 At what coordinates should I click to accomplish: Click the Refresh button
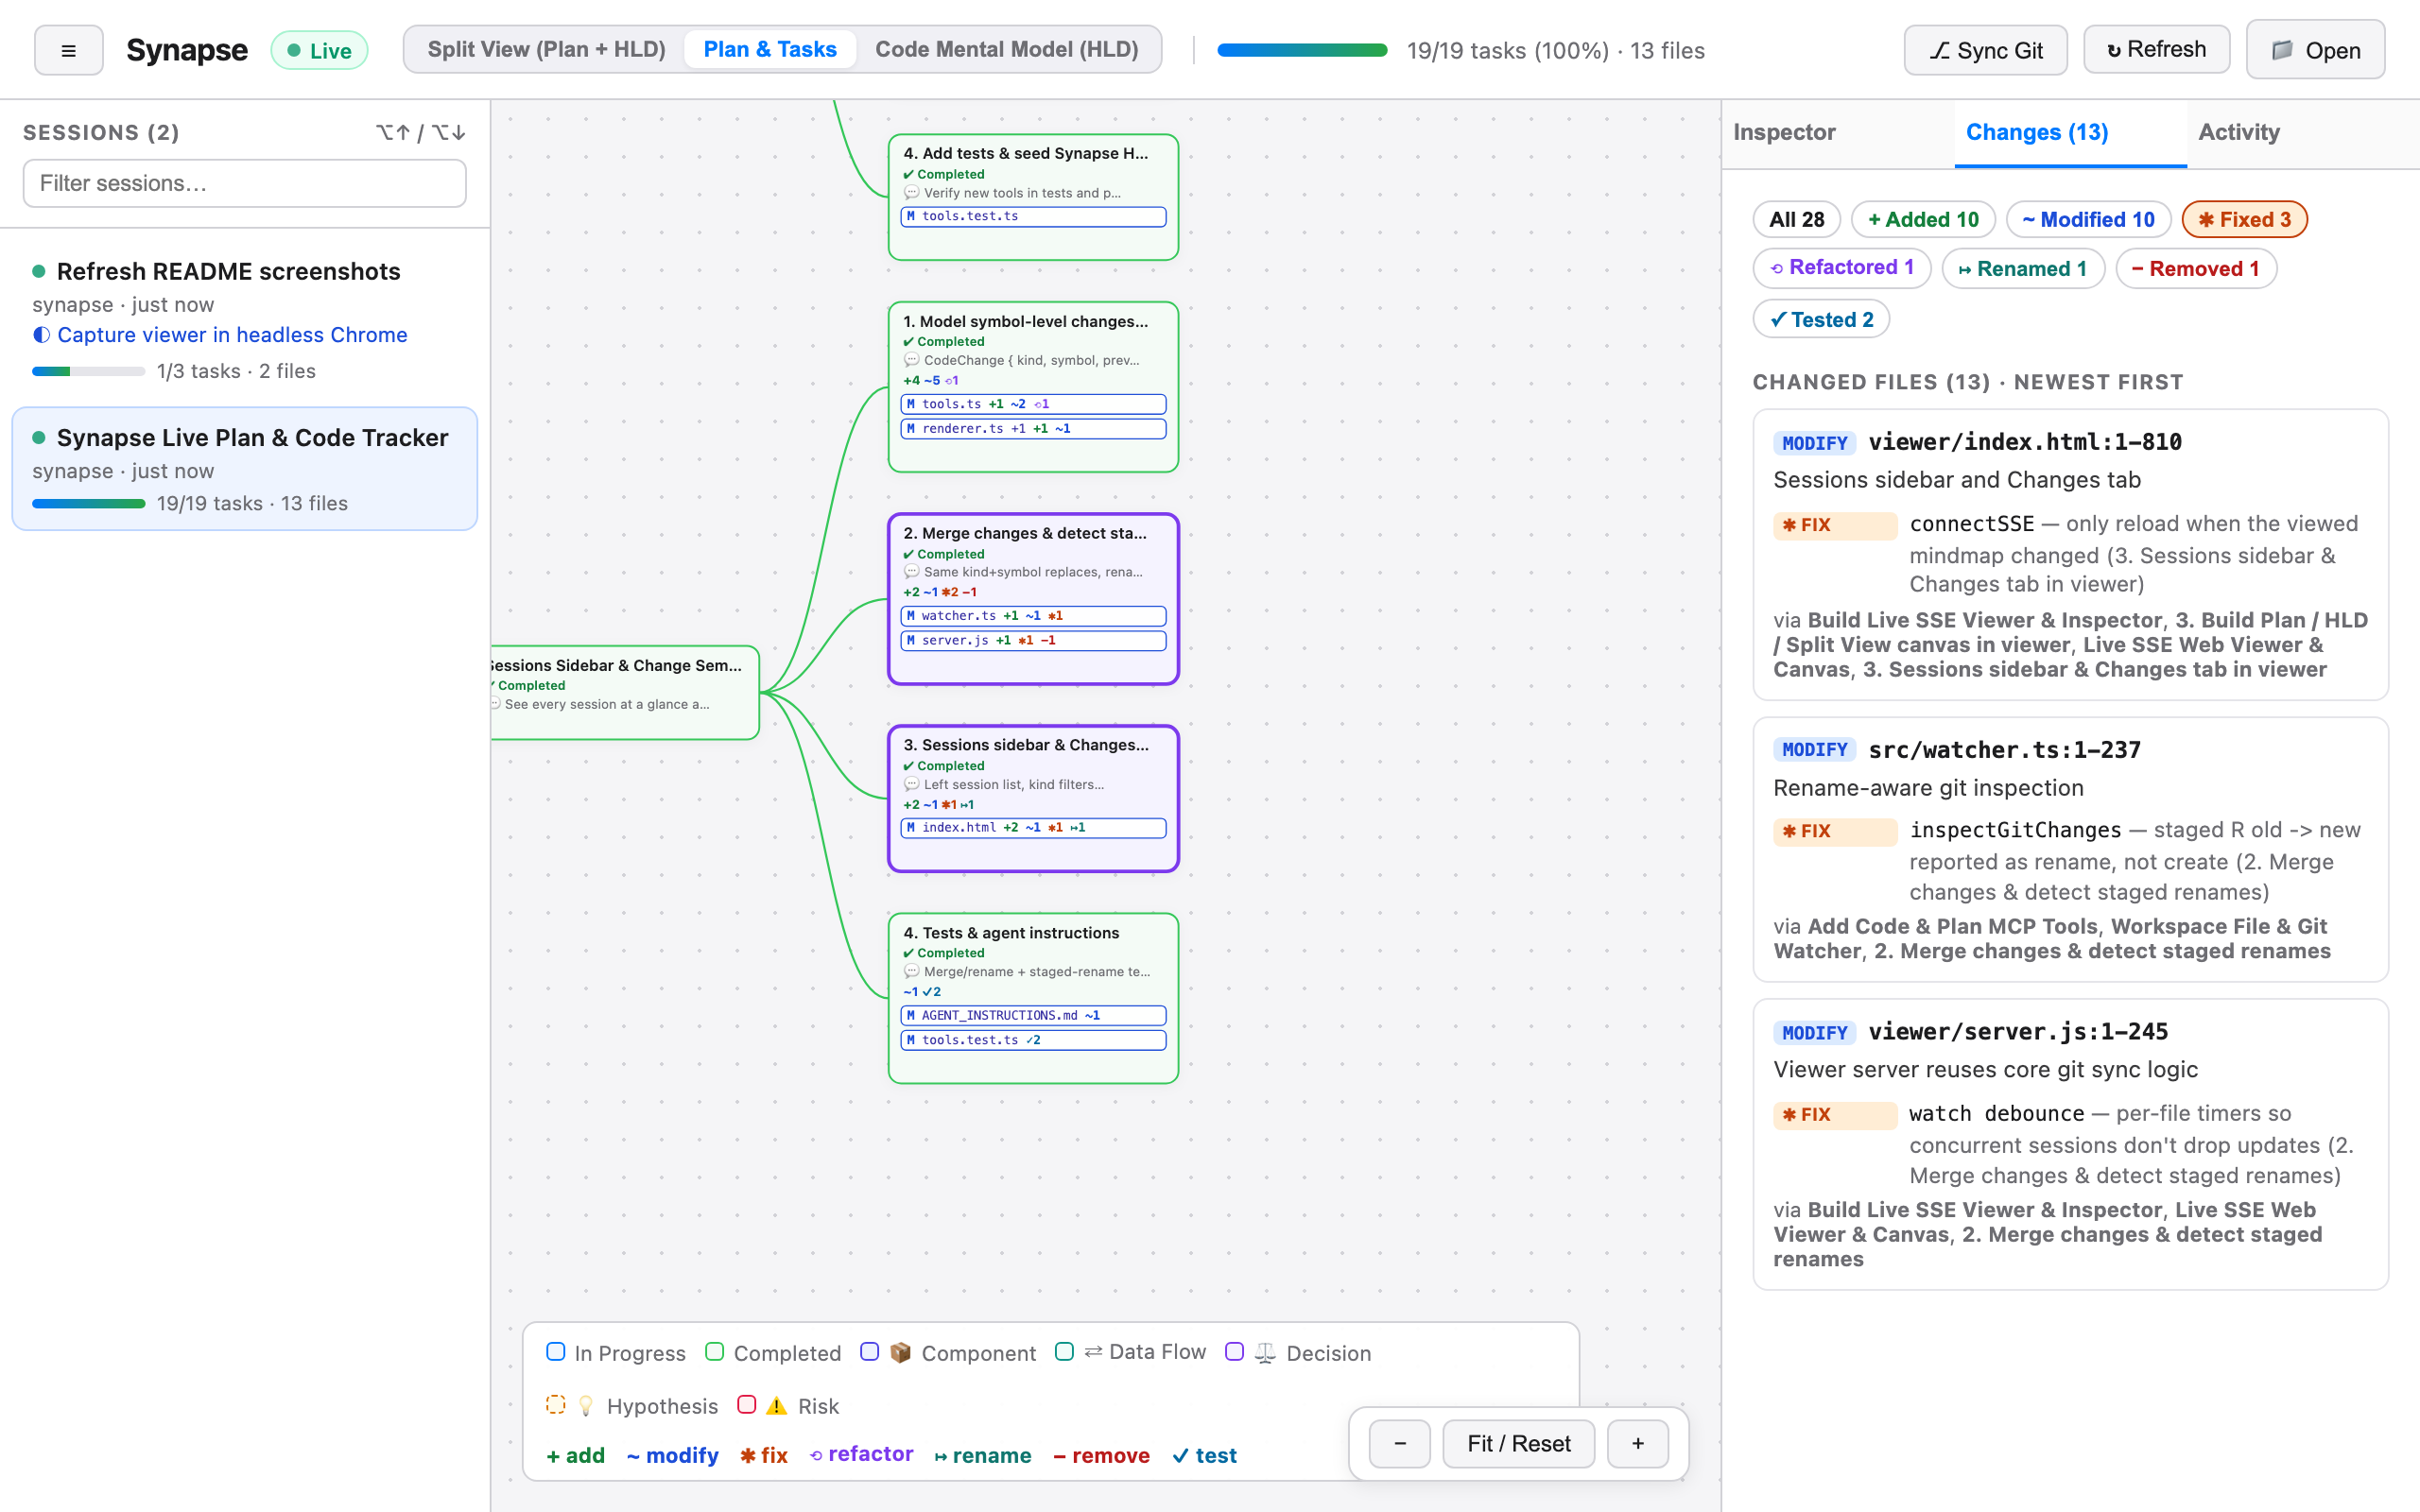(2156, 50)
